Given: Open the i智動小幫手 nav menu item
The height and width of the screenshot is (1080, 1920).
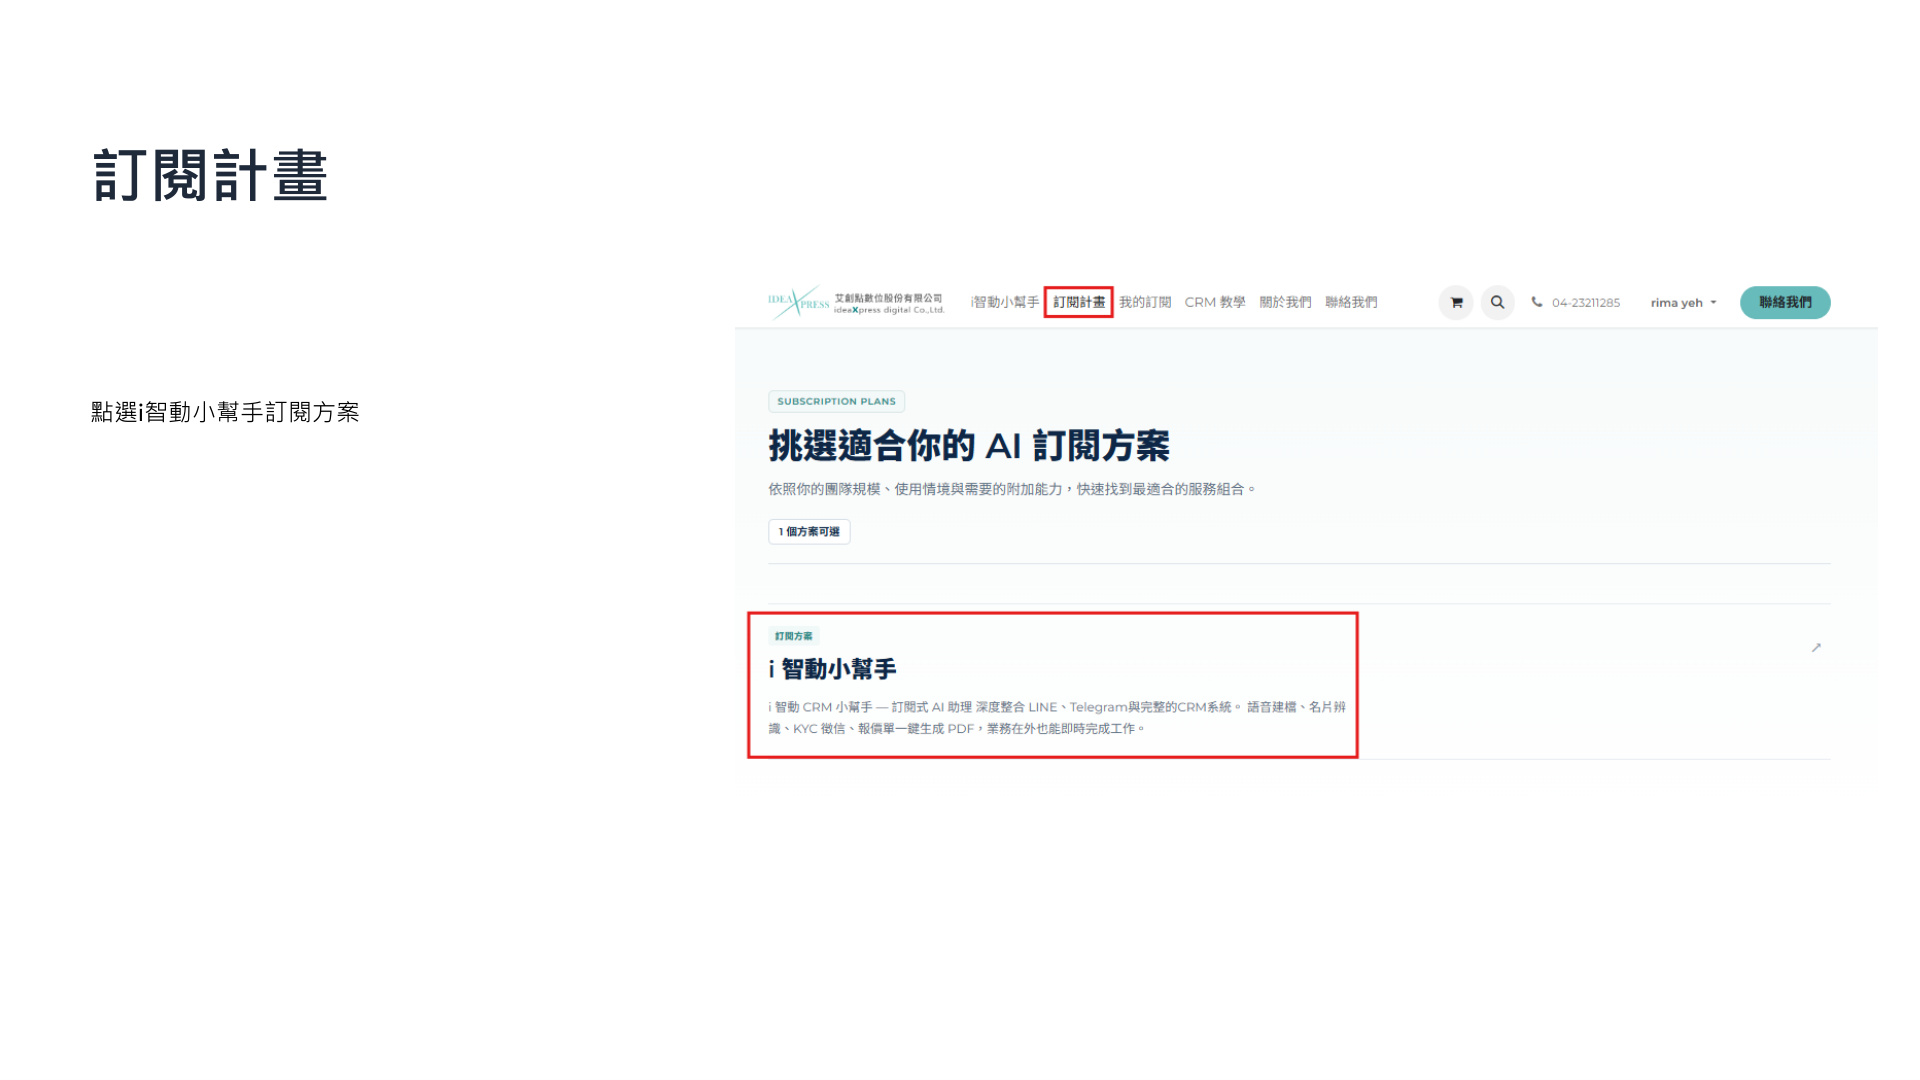Looking at the screenshot, I should [1004, 302].
